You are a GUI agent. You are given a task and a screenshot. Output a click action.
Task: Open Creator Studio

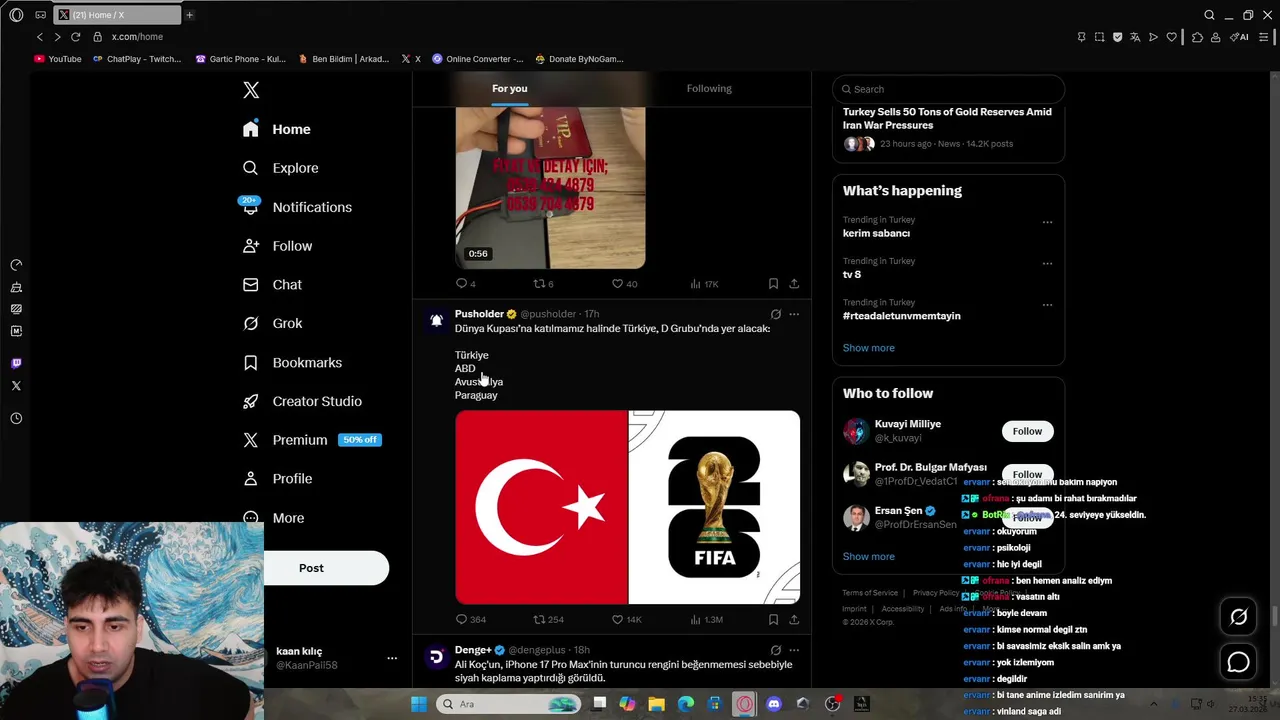(302, 401)
